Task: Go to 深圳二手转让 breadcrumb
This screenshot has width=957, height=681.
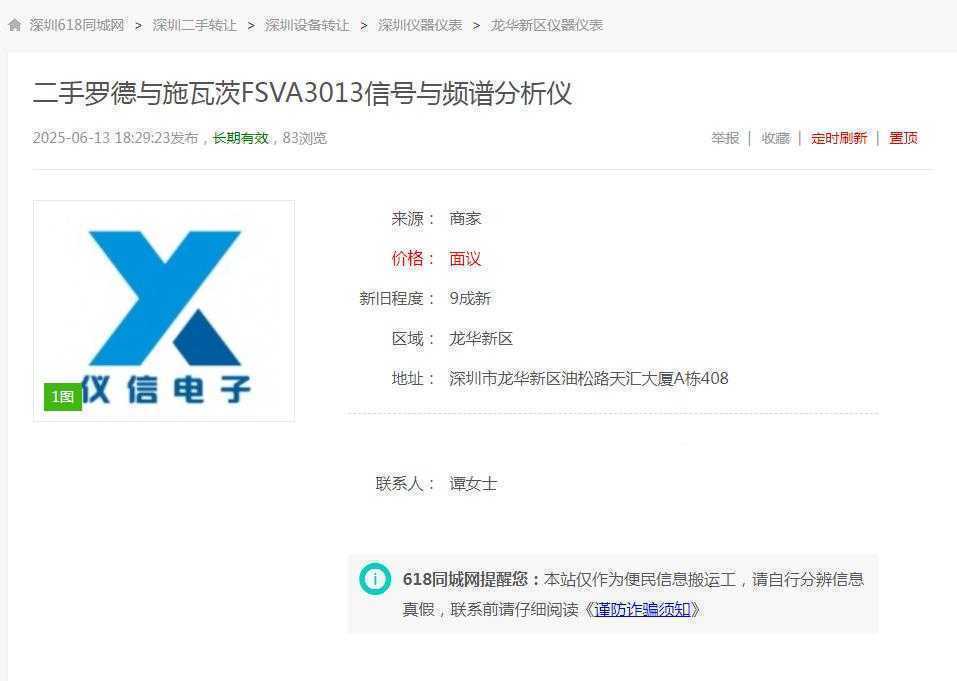Action: click(194, 25)
